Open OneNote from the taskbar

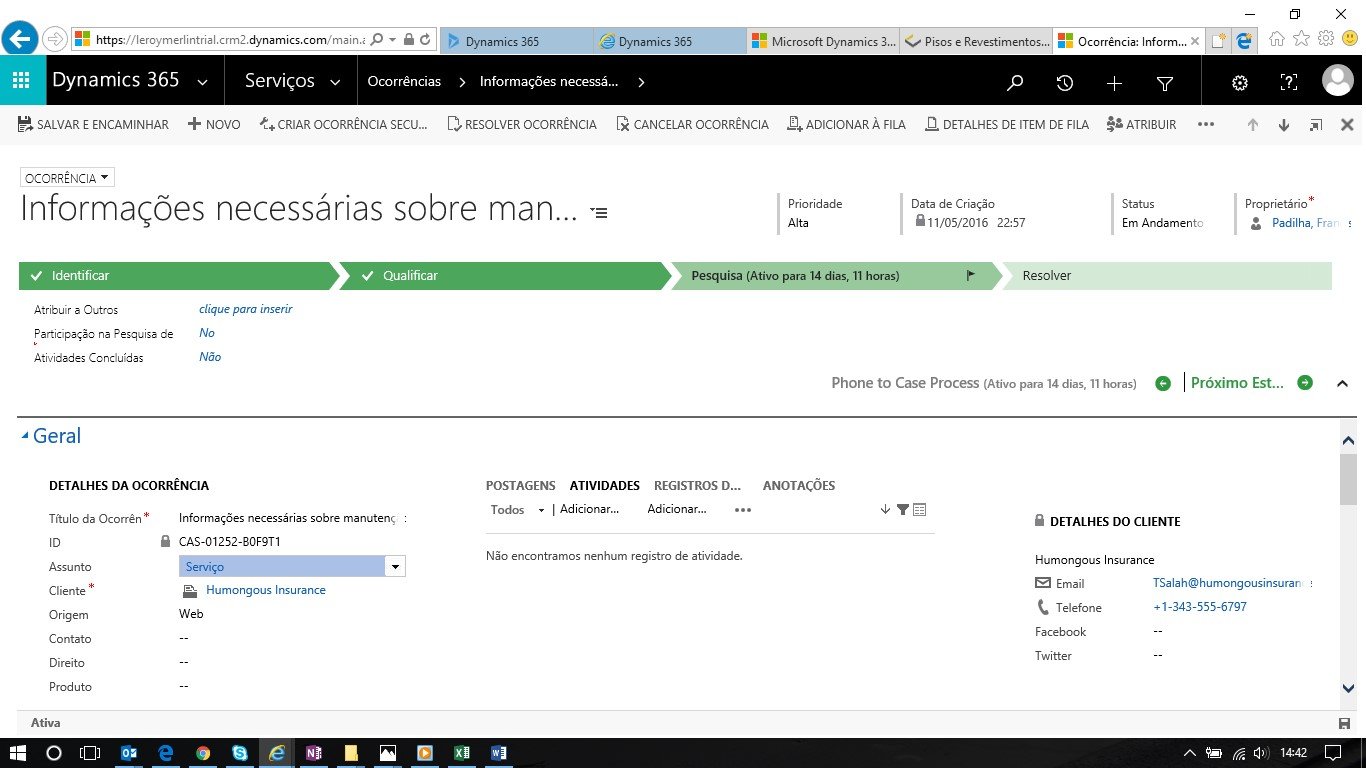tap(314, 753)
